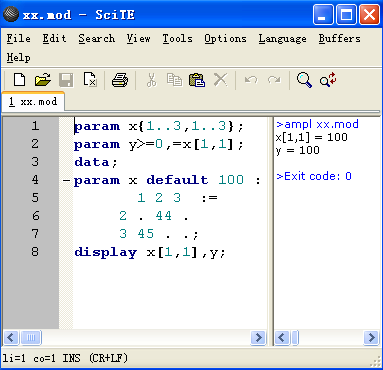This screenshot has height=370, width=383.
Task: Open the Buffers menu
Action: tap(339, 38)
